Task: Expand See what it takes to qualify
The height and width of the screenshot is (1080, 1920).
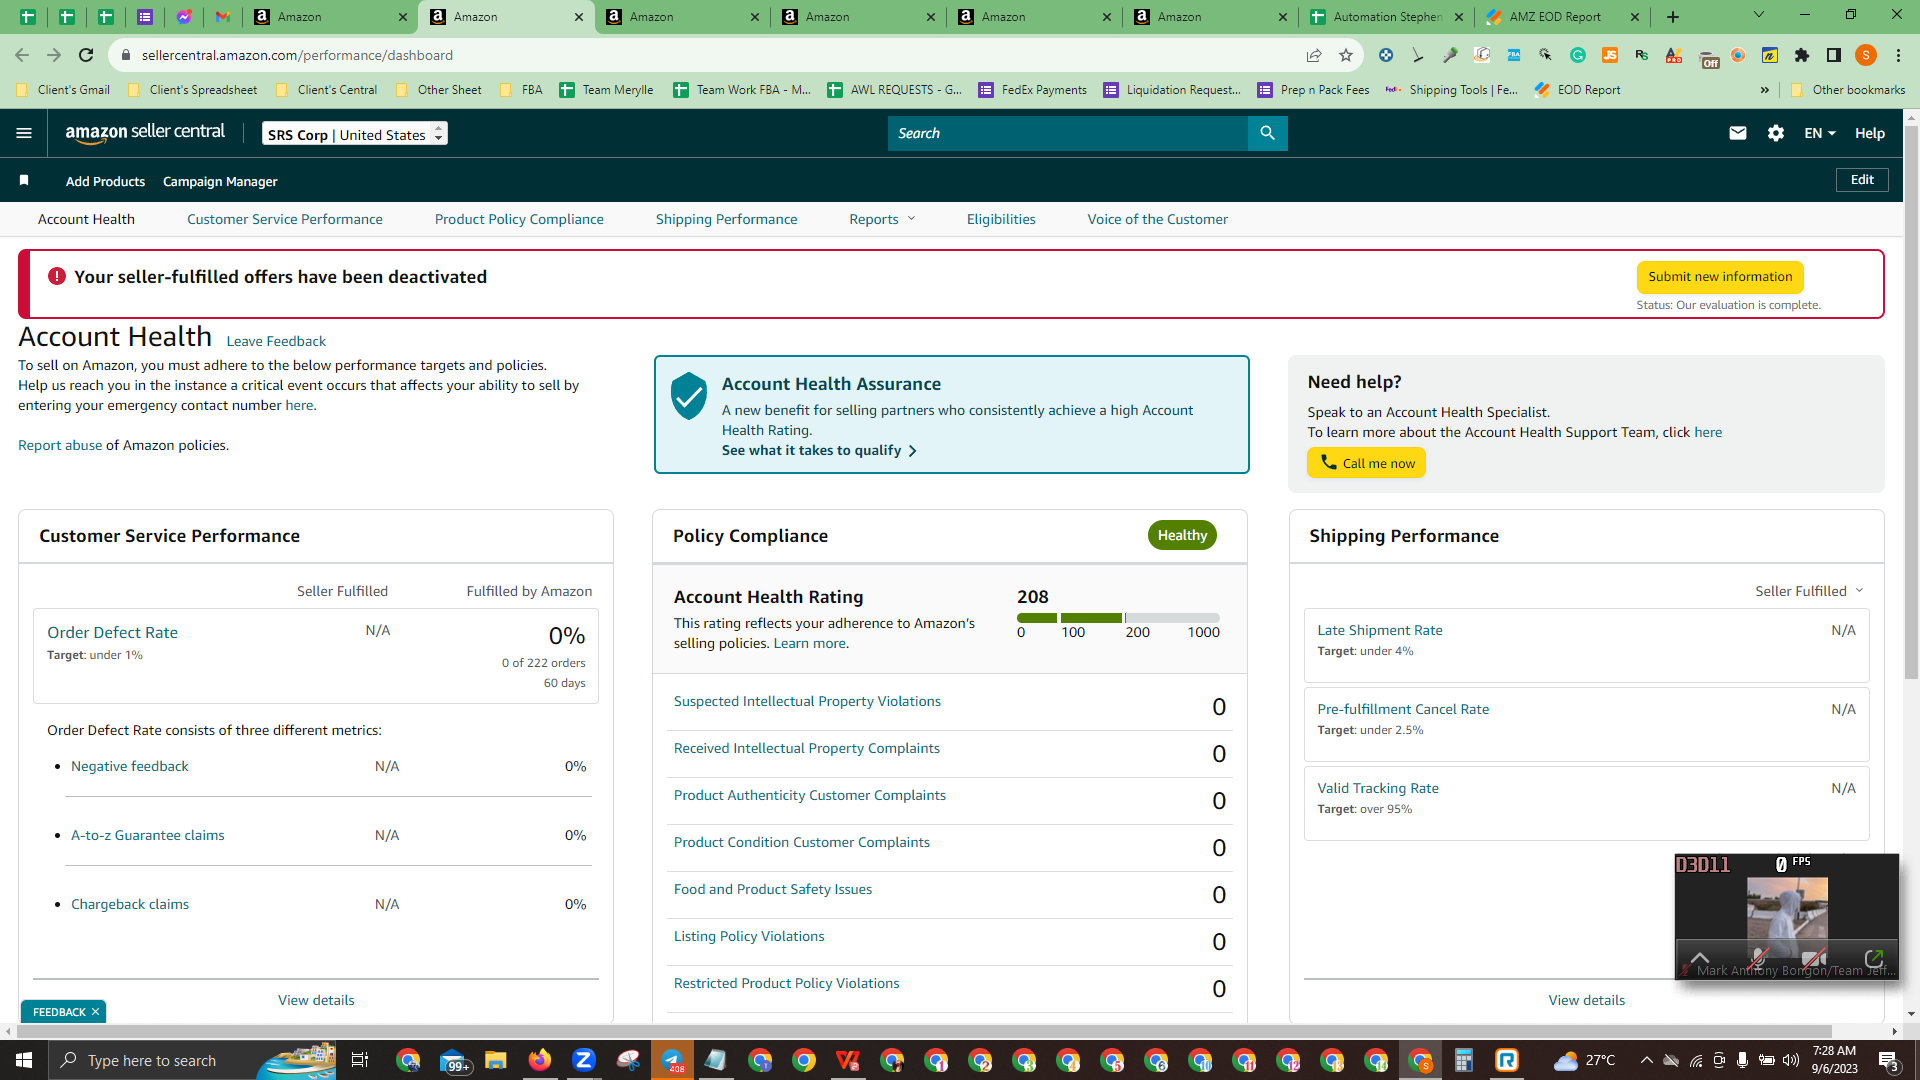Action: click(819, 450)
